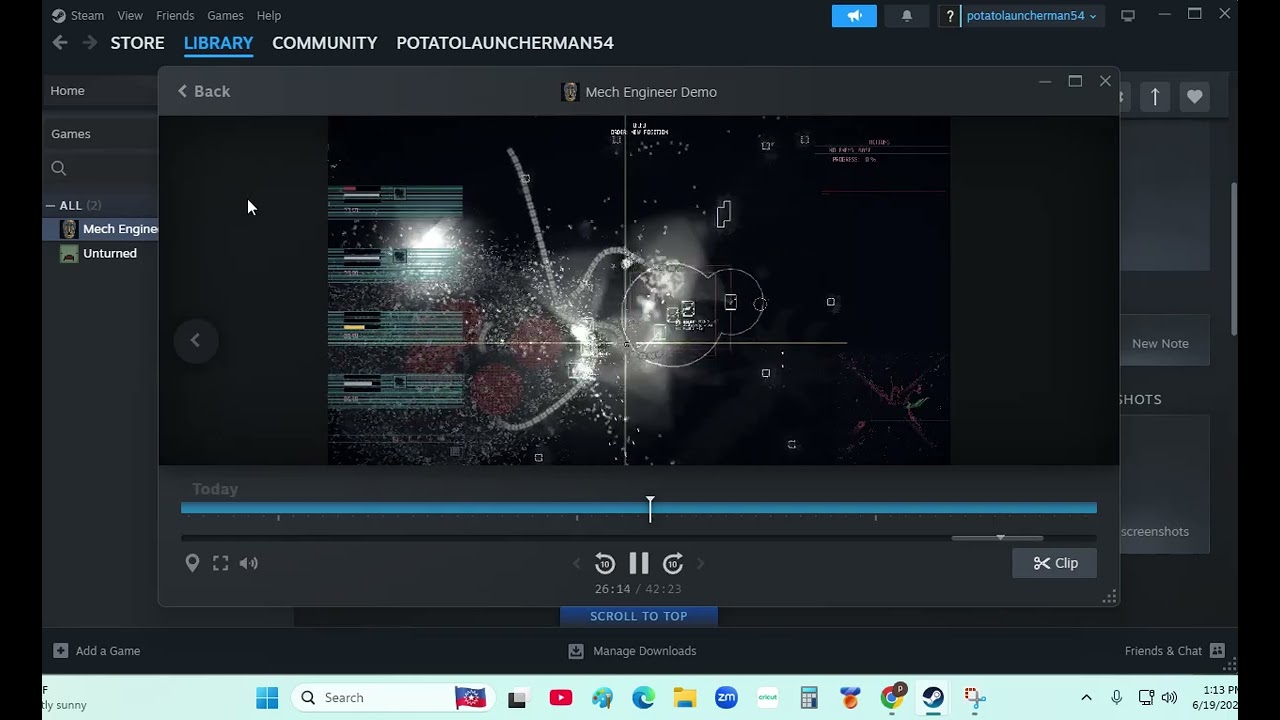Open Windows Start menu
1280x720 pixels.
click(267, 698)
